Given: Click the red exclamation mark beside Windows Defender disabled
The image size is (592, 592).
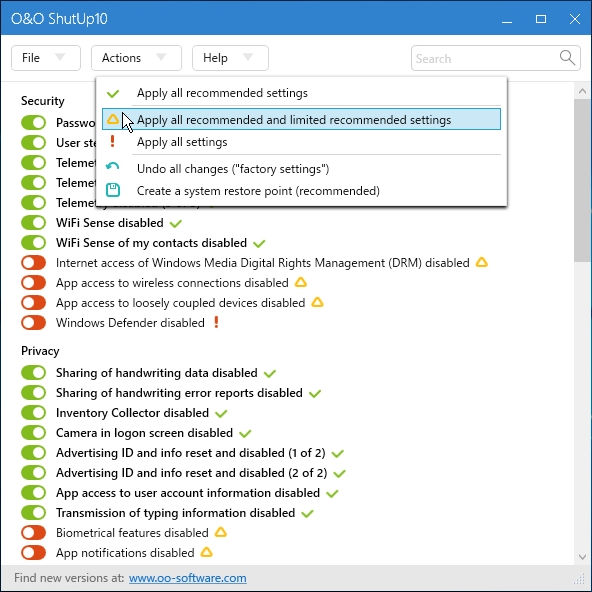Looking at the screenshot, I should coord(216,322).
